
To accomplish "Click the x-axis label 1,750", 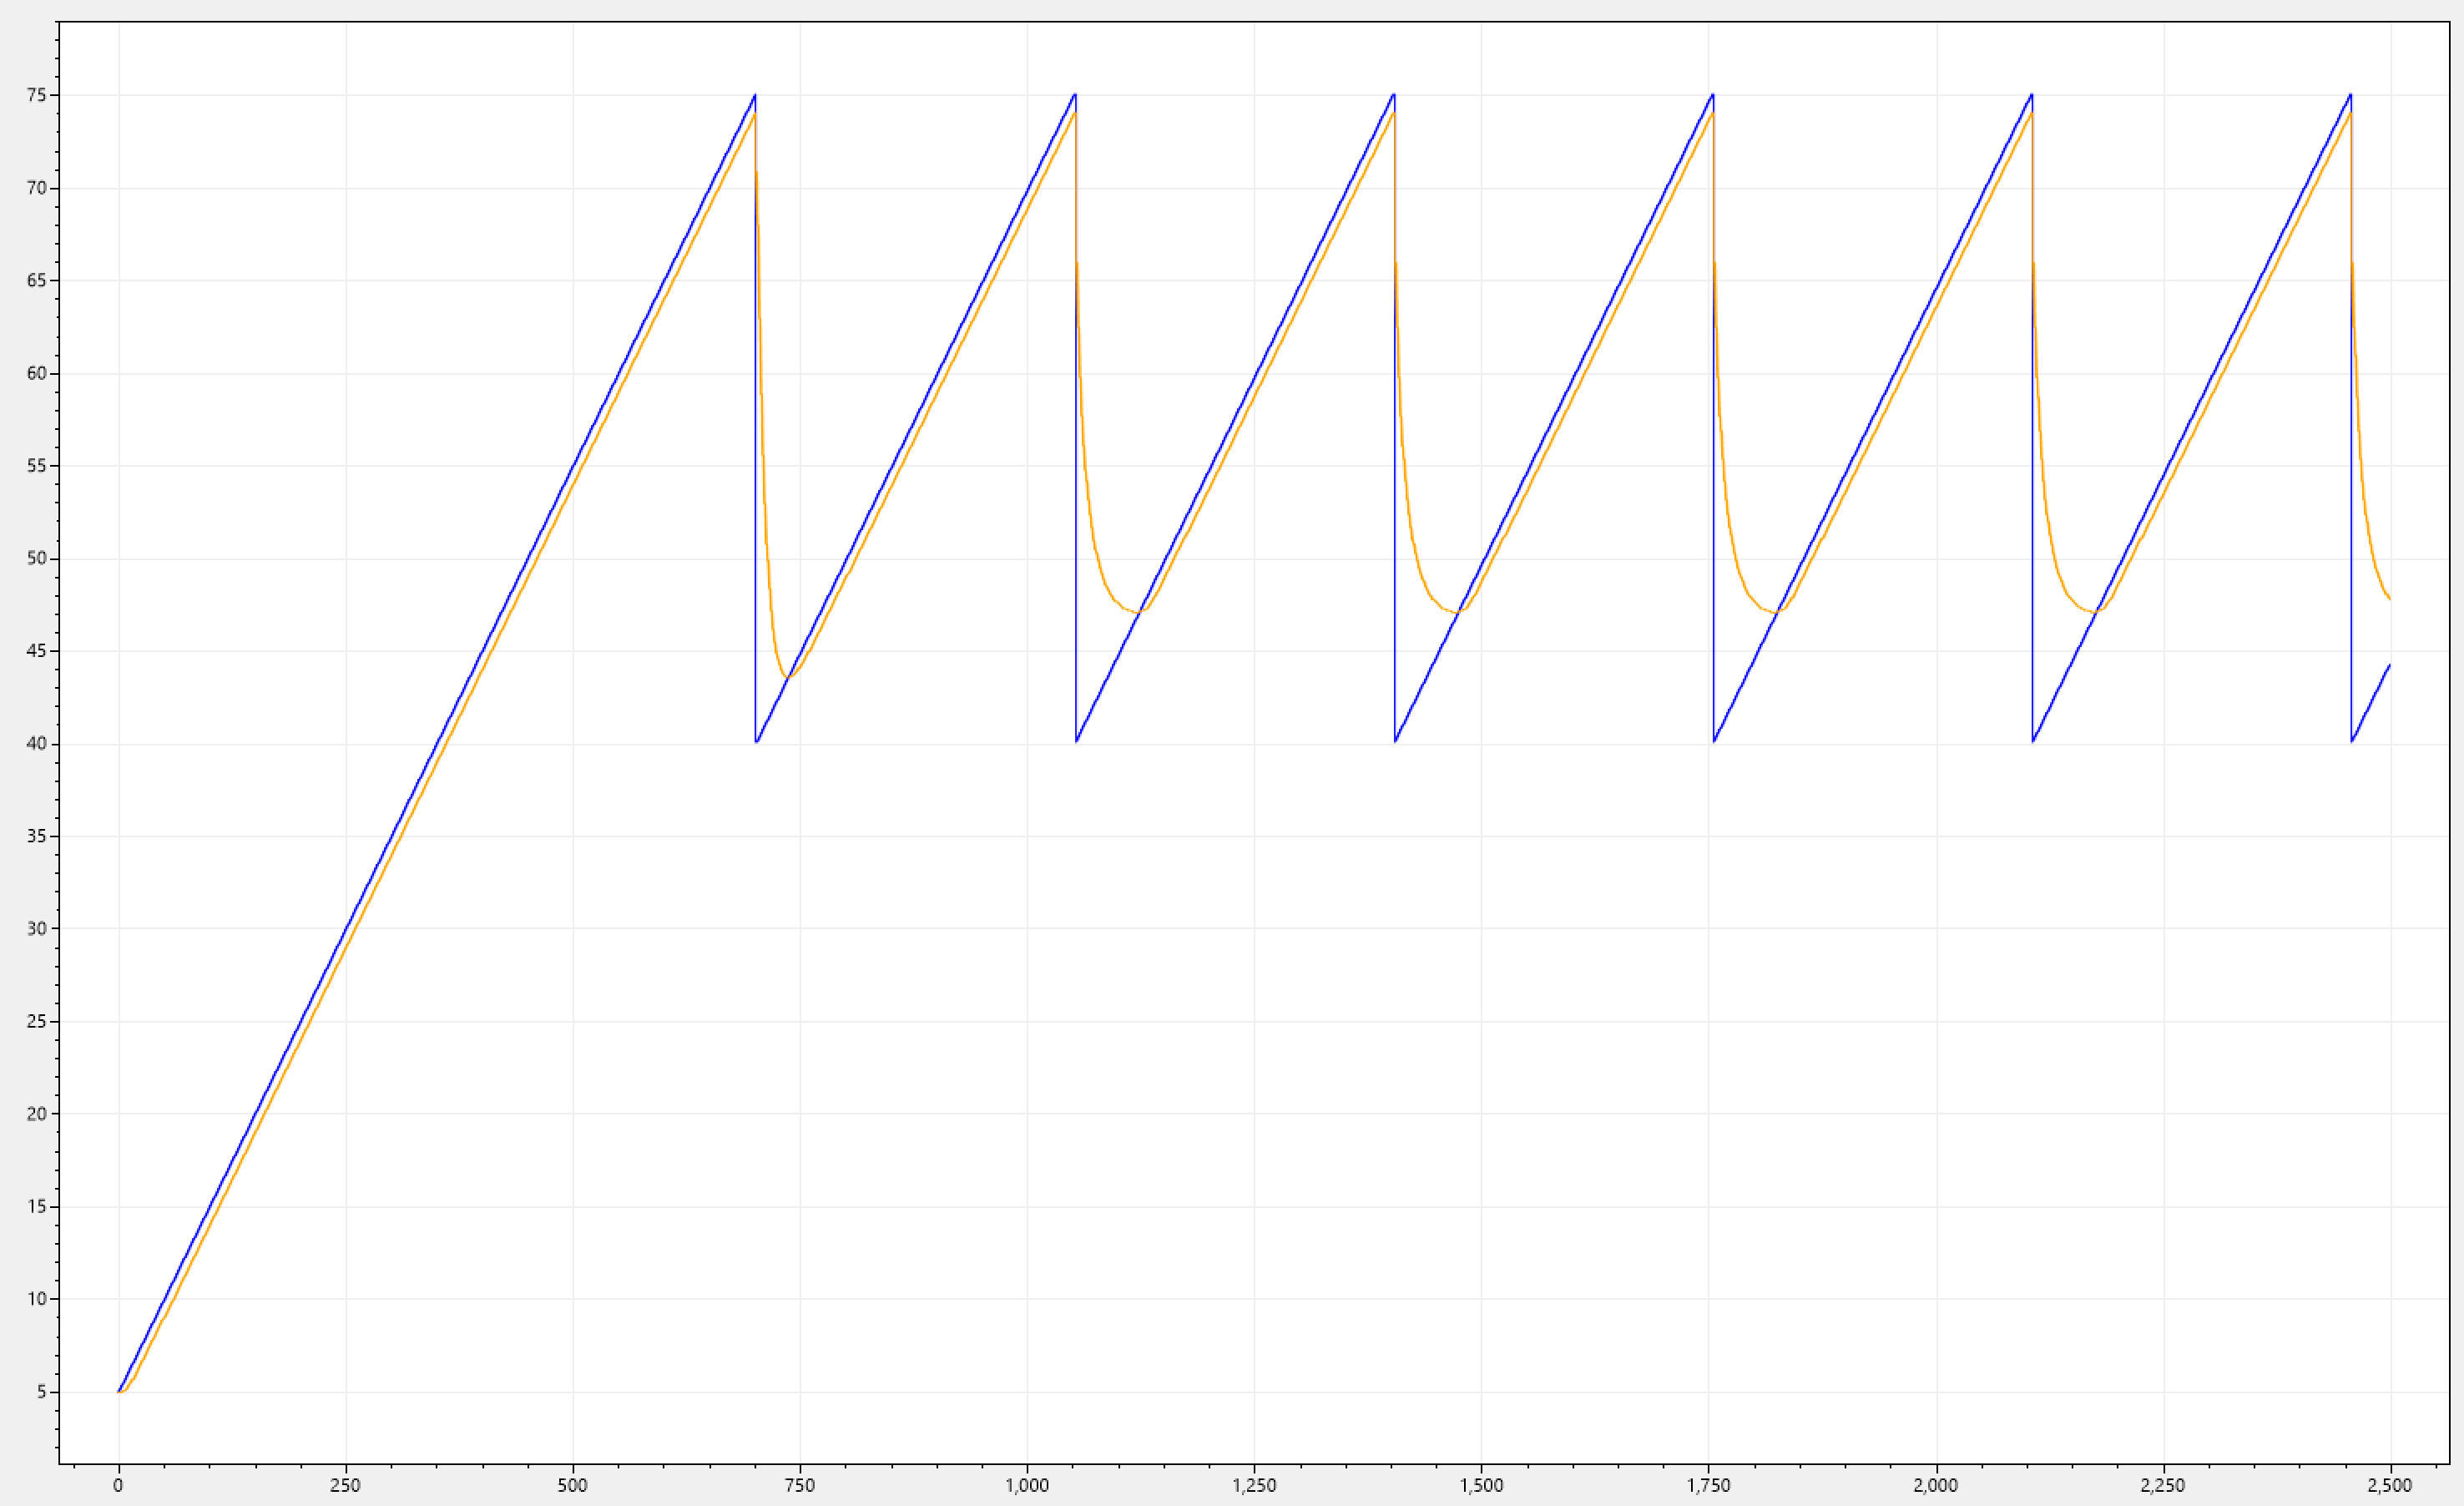I will (x=1709, y=1485).
